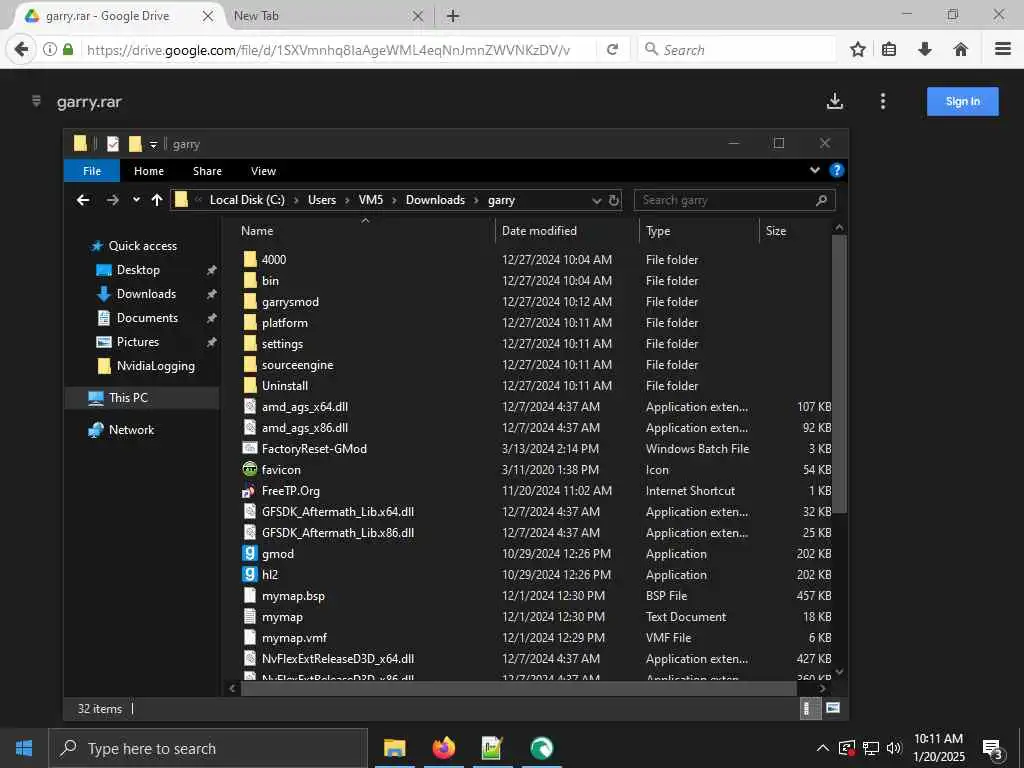This screenshot has width=1024, height=768.
Task: Click the vertical file list scrollbar
Action: point(839,374)
